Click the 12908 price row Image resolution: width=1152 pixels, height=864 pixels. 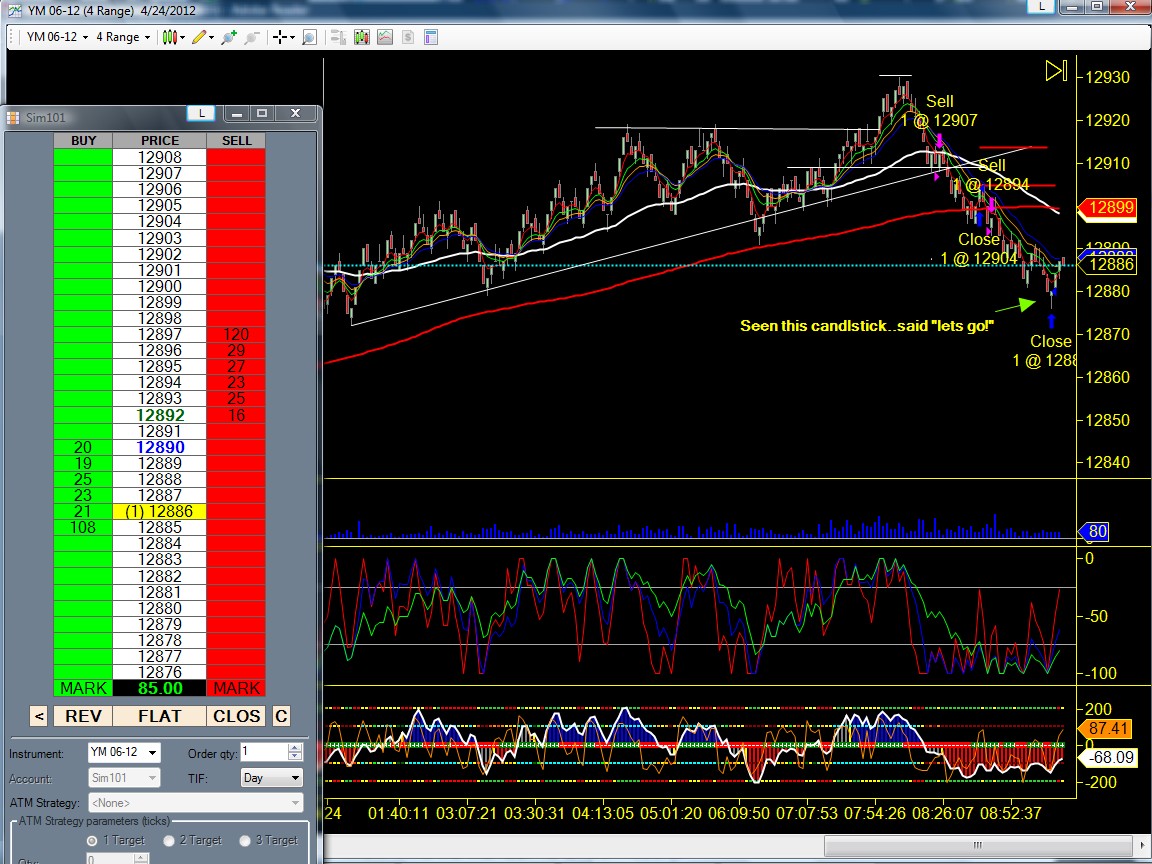[159, 157]
